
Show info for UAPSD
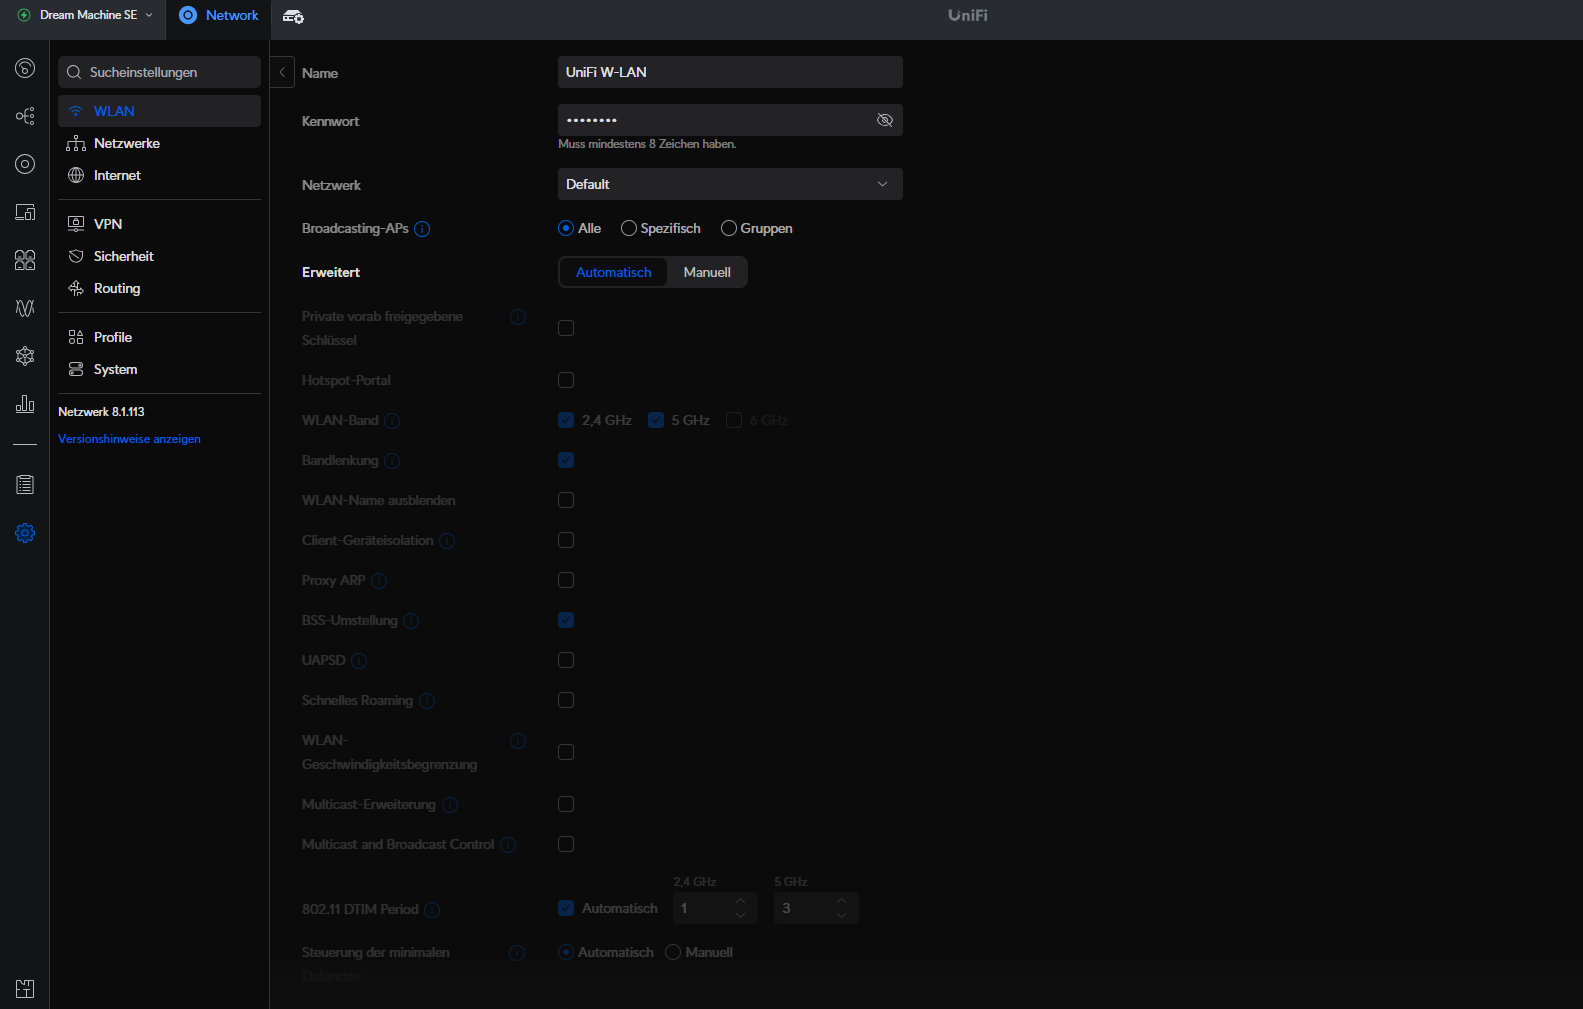click(359, 661)
